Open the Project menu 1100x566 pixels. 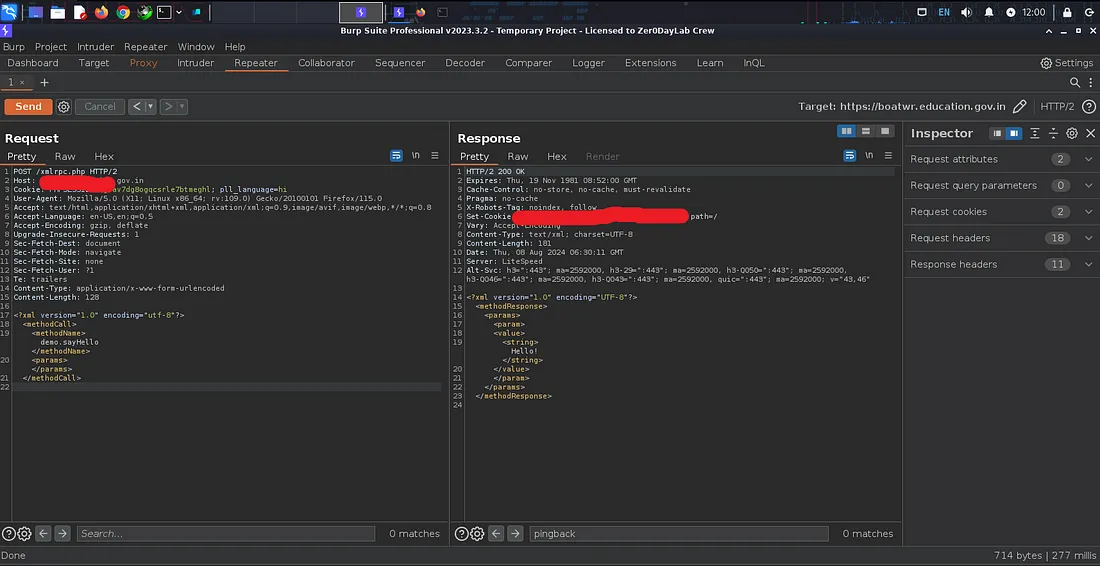point(51,46)
